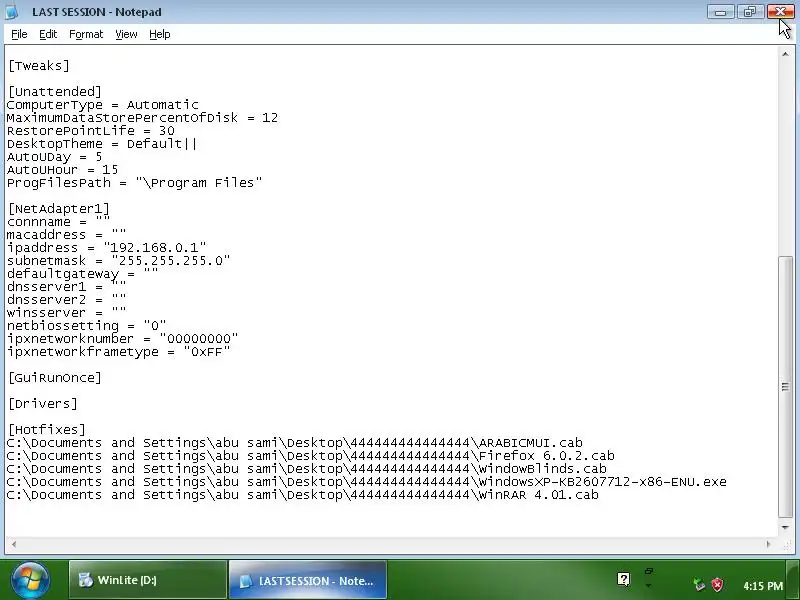Viewport: 800px width, 600px height.
Task: Click the ipxnetworkframetype = "0xFF" line
Action: (118, 352)
